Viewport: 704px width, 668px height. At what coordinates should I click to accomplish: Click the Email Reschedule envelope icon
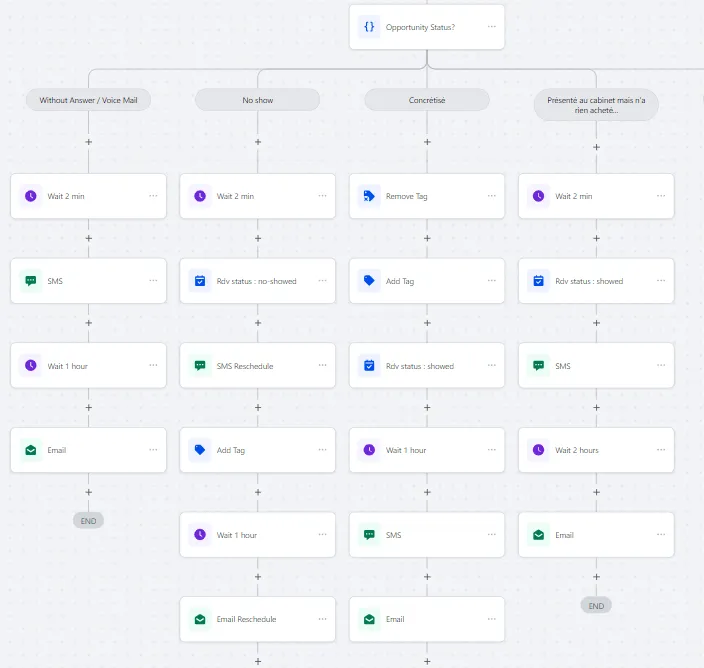(x=200, y=620)
